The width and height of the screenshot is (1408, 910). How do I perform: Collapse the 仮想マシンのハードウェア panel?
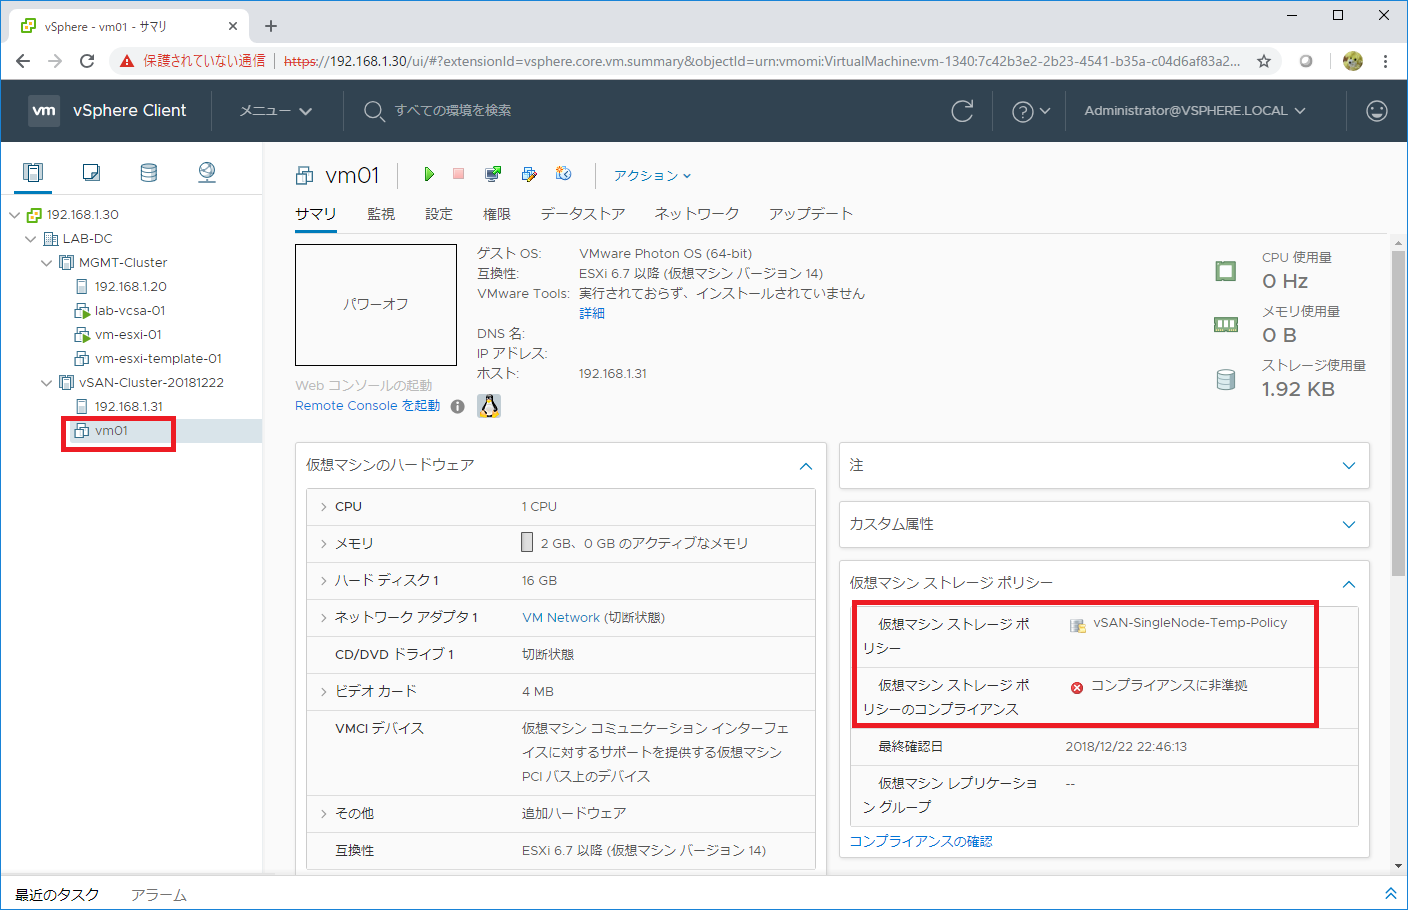coord(806,466)
